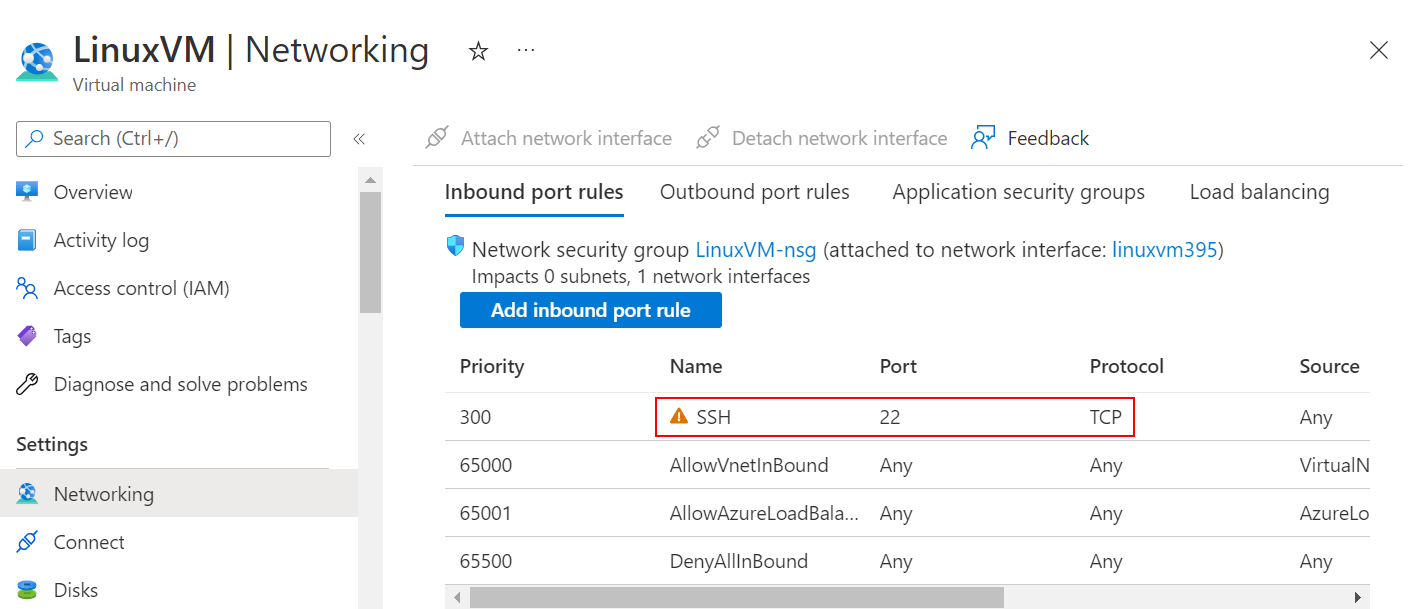Open Access control (IAM) via its icon
This screenshot has width=1408, height=609.
pyautogui.click(x=28, y=287)
